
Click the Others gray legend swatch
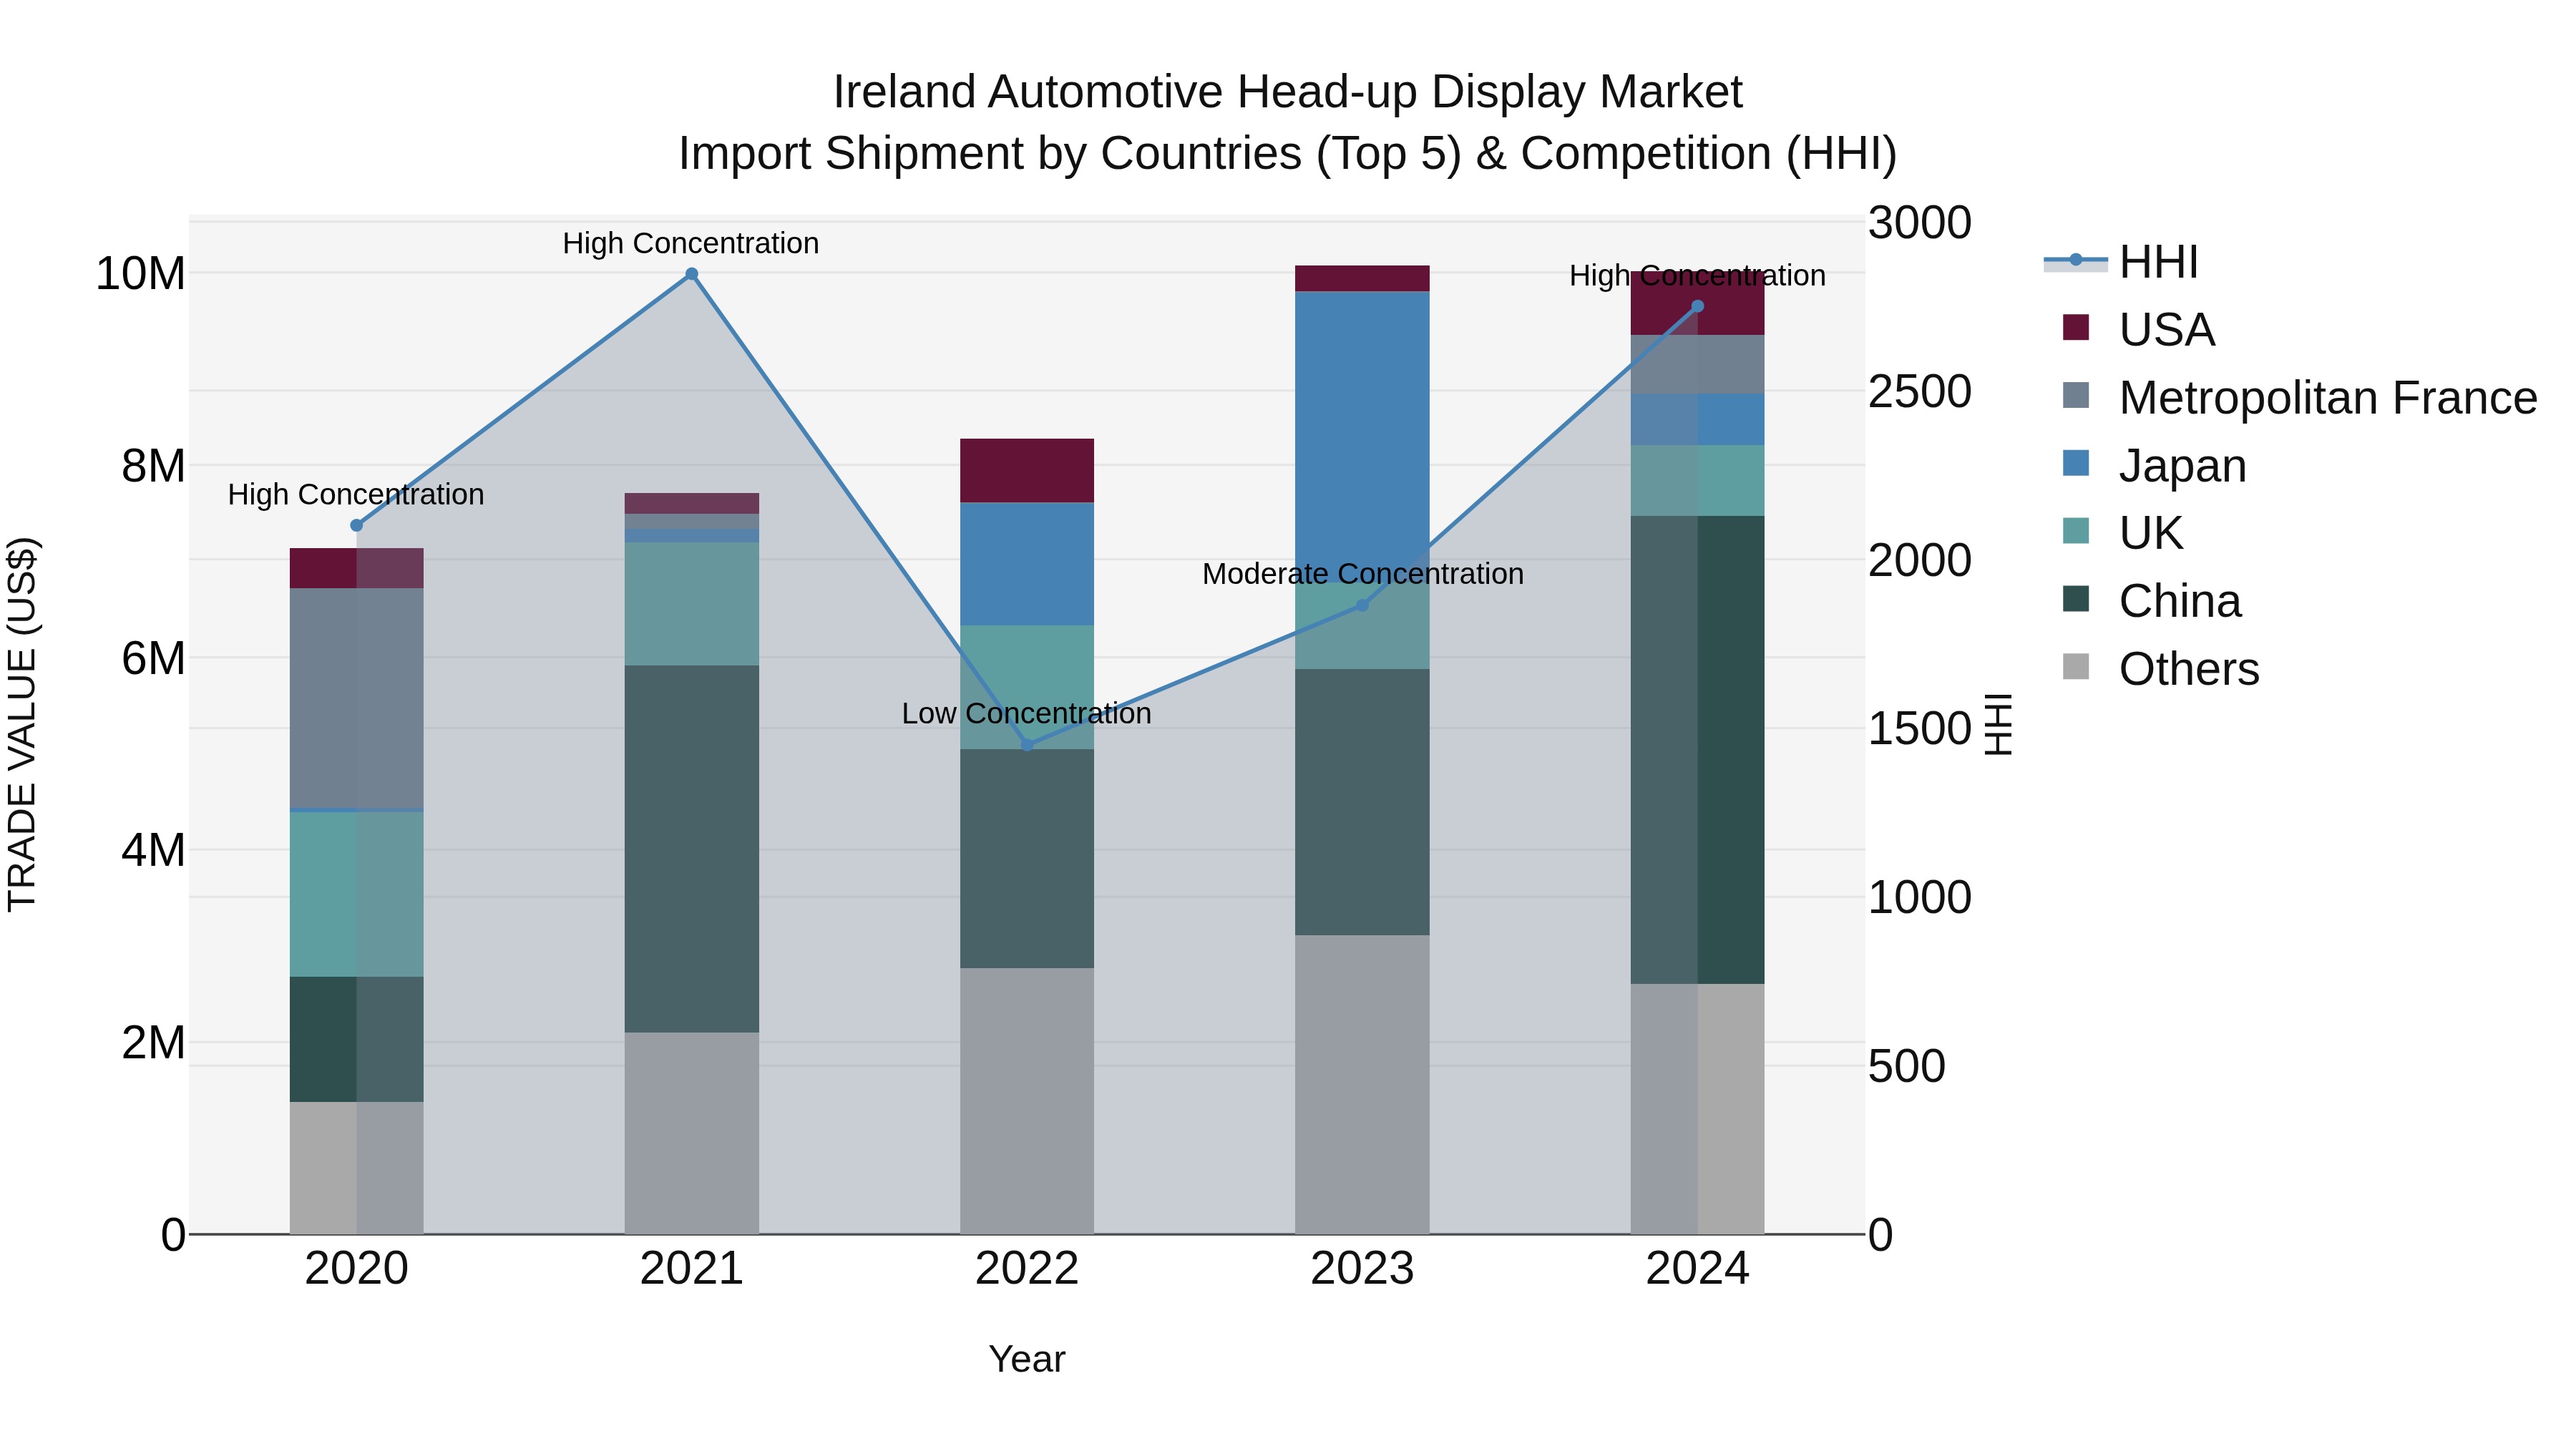2076,667
